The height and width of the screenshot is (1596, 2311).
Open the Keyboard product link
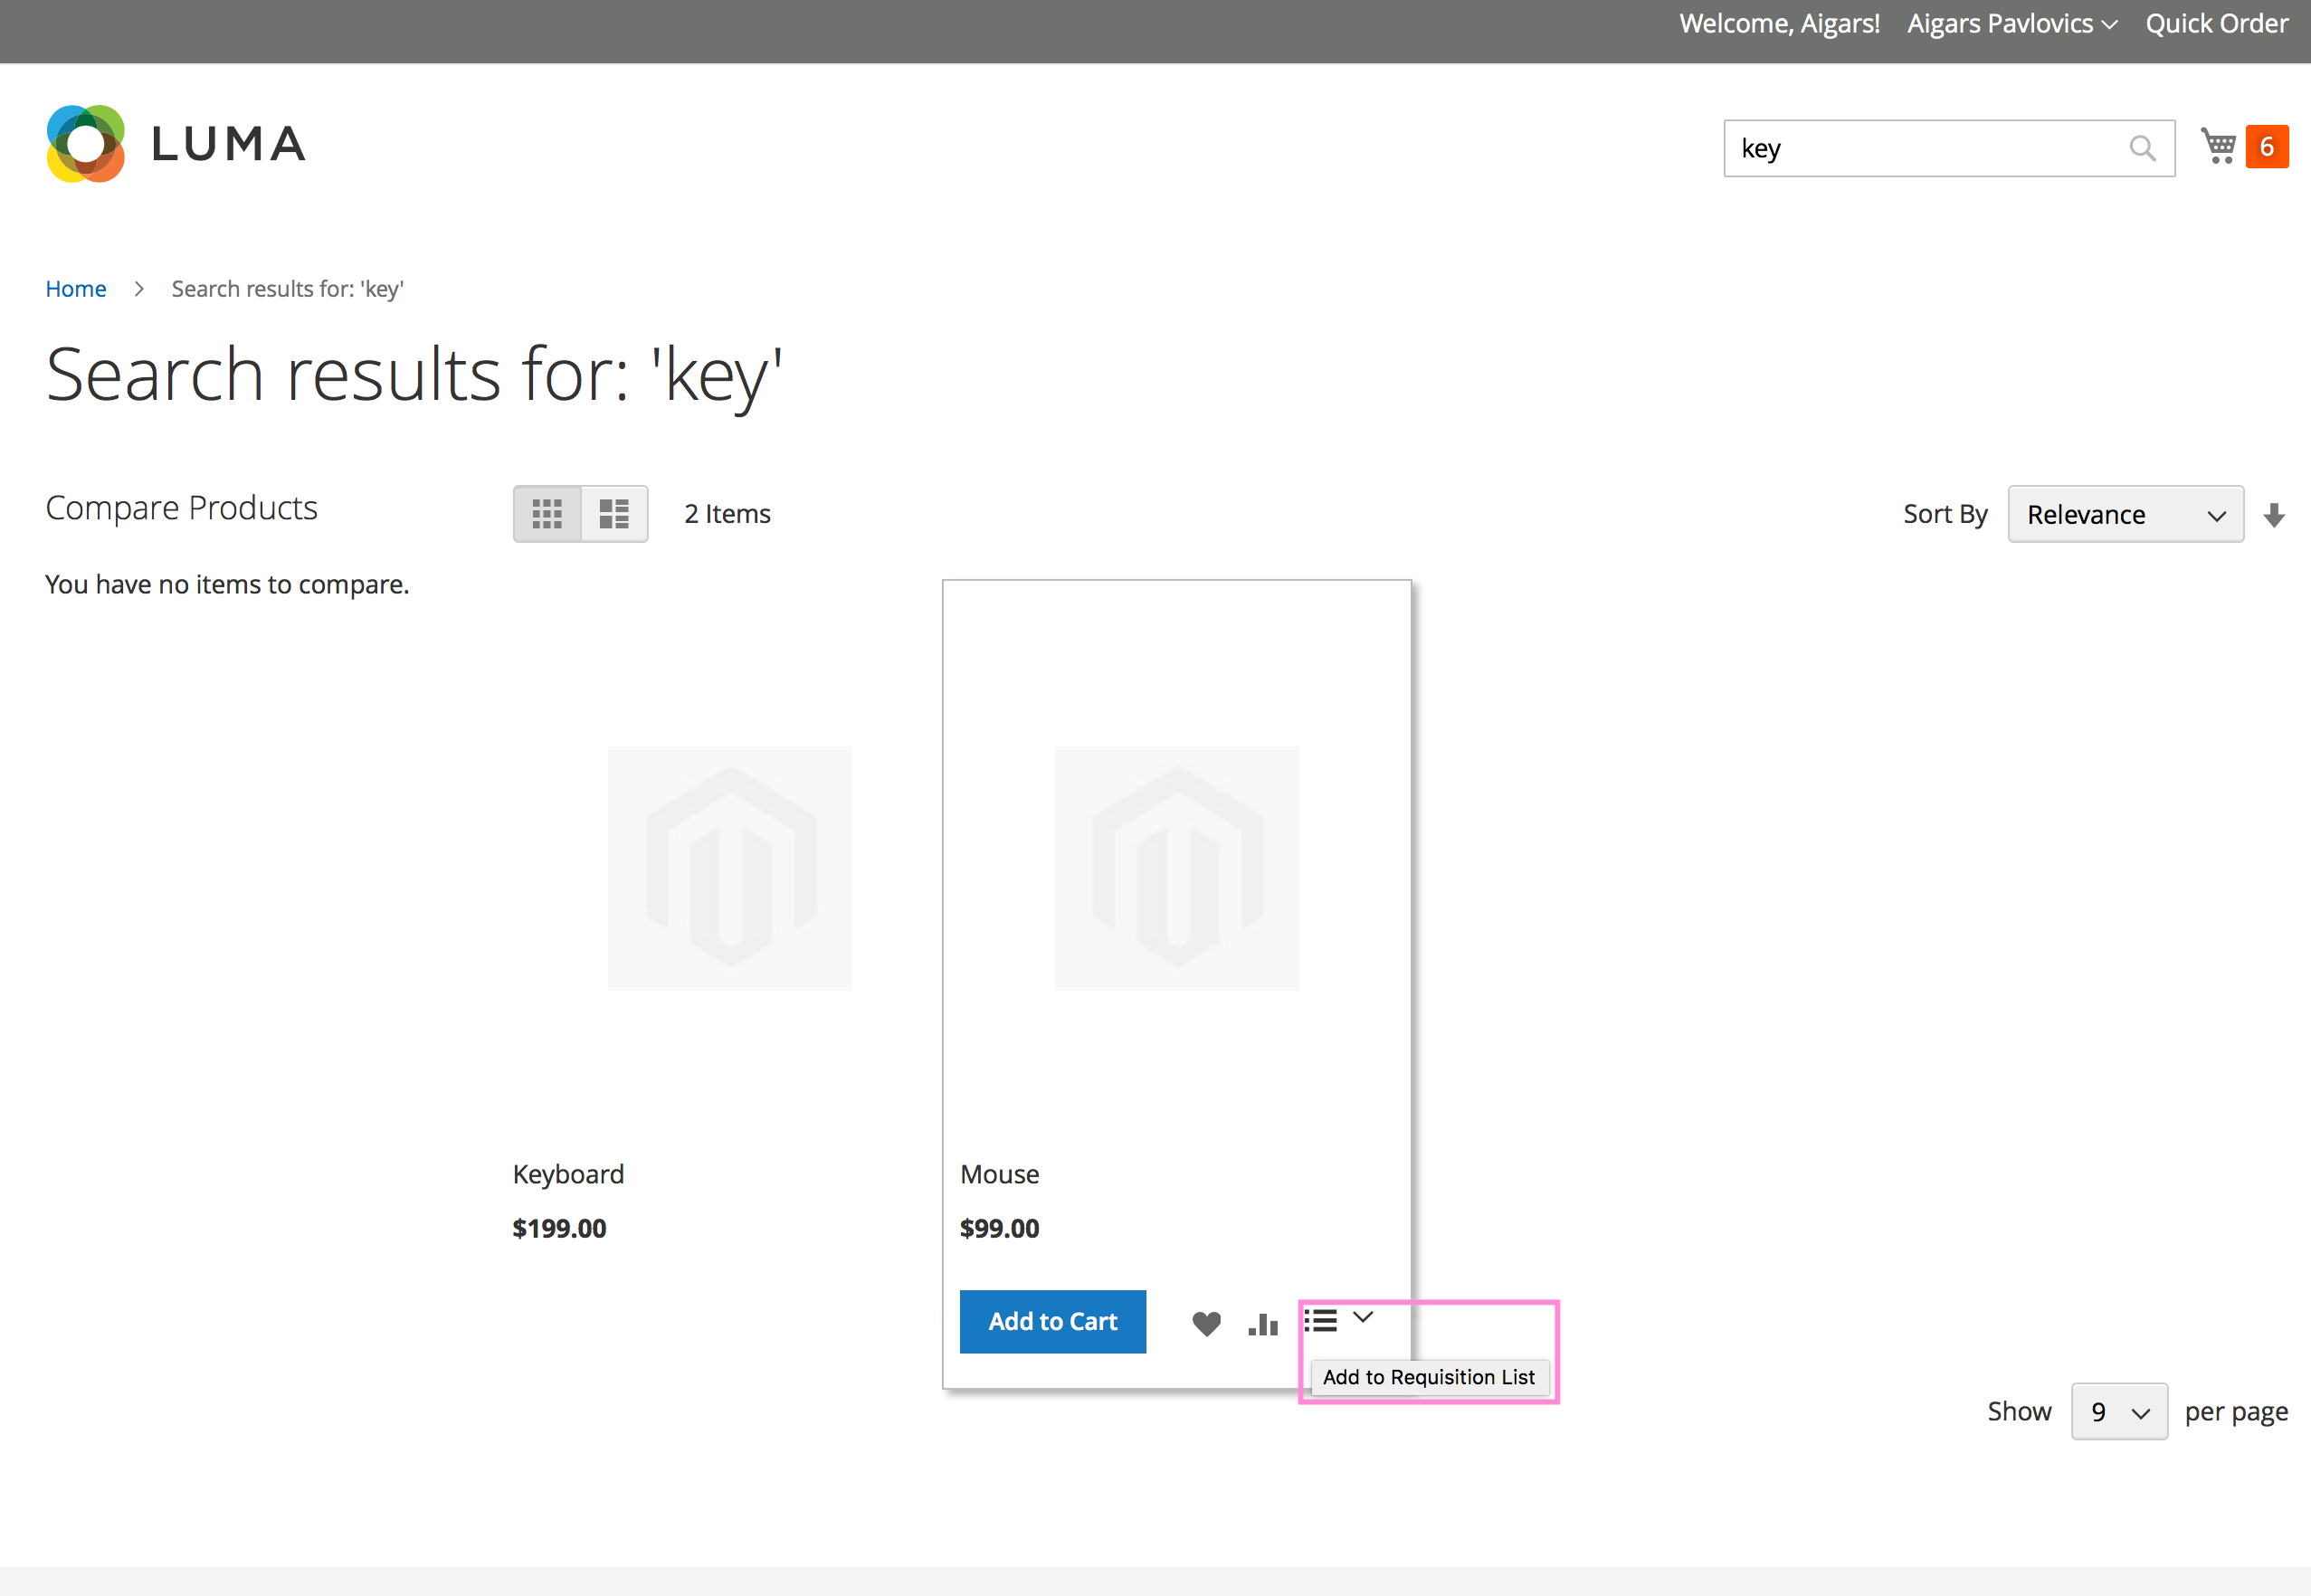pyautogui.click(x=568, y=1174)
